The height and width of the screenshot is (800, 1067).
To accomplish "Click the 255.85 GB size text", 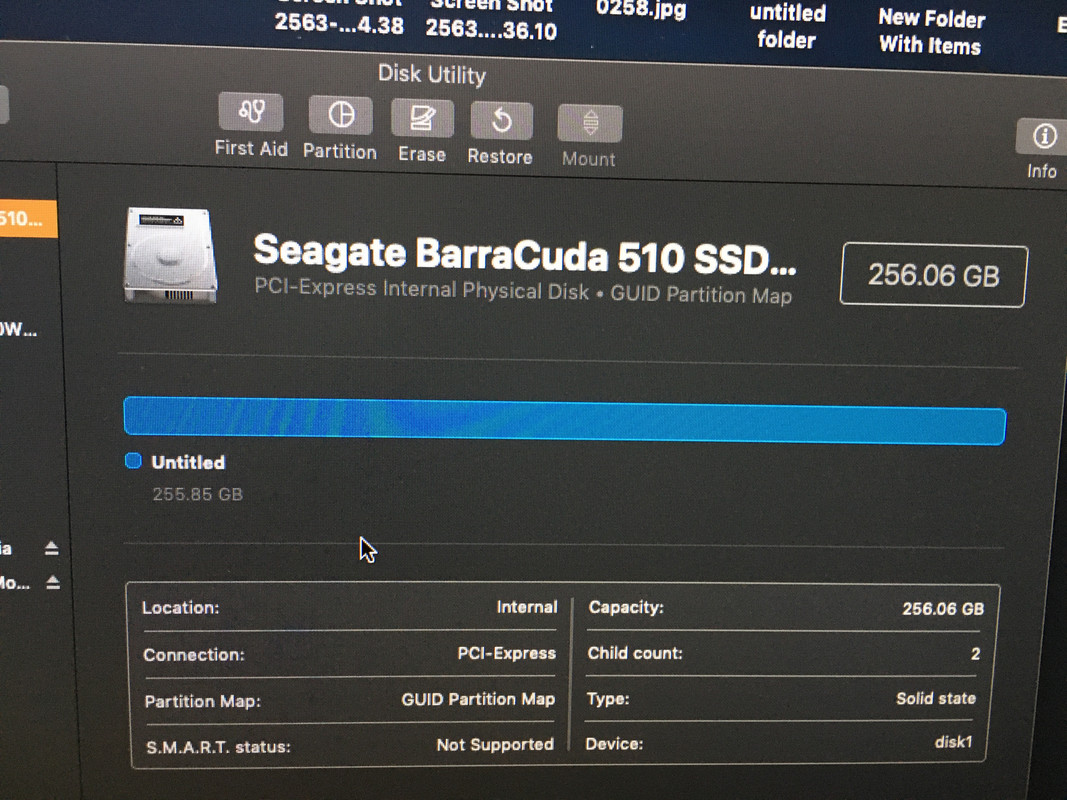I will pos(197,494).
